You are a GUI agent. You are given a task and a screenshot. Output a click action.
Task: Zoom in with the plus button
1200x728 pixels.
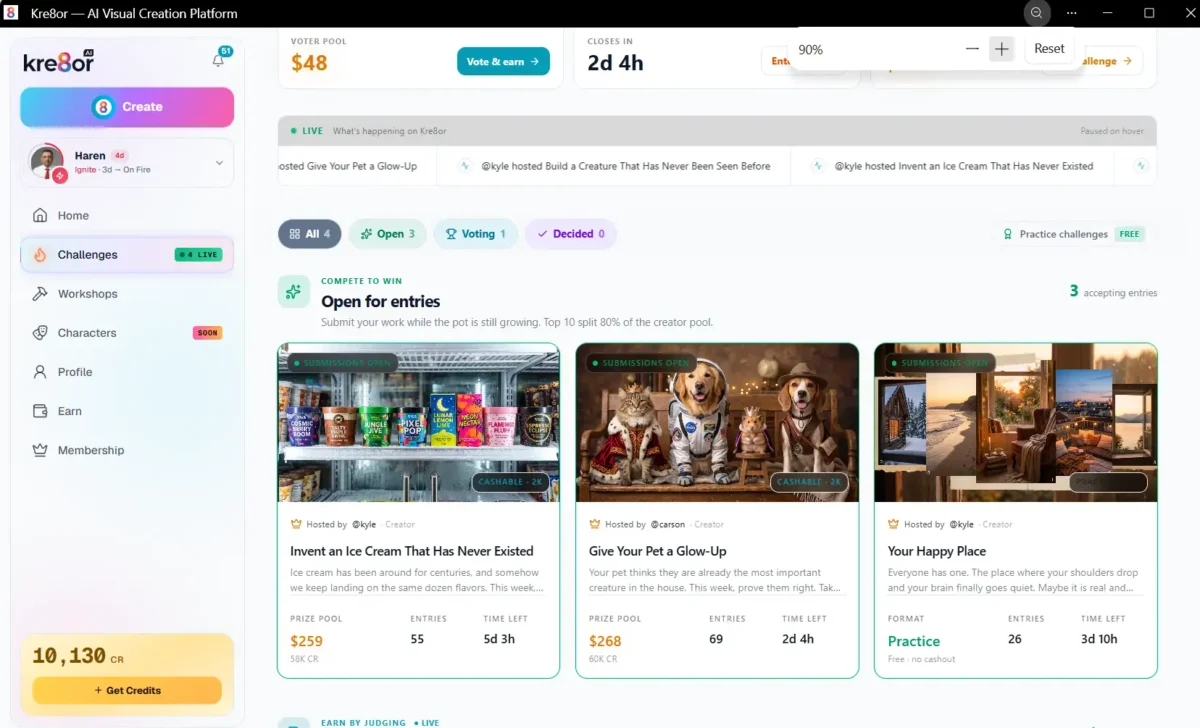point(1001,49)
